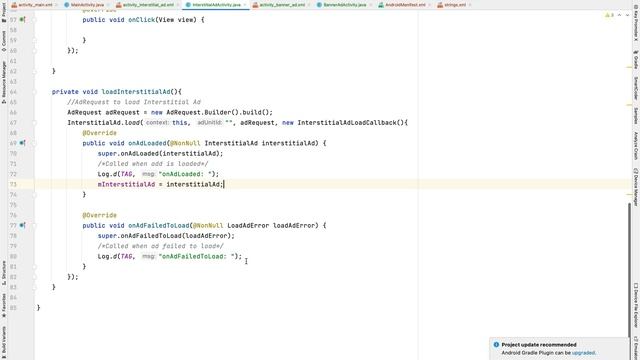
Task: Collapse the loadInterstitialAd method fold at line 64
Action: pyautogui.click(x=35, y=92)
